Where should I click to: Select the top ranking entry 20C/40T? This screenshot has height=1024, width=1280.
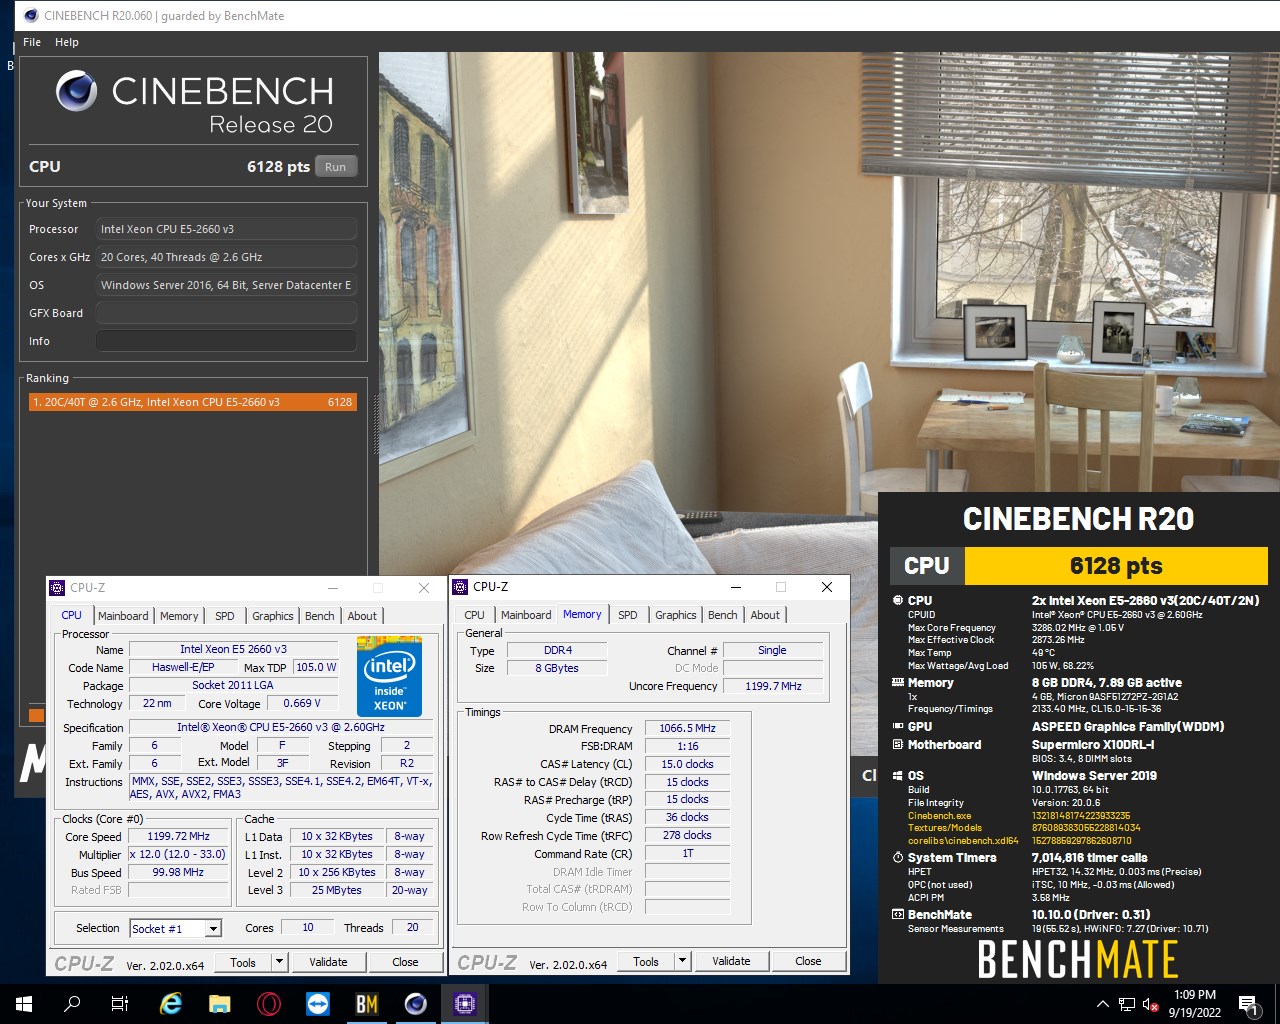point(192,402)
